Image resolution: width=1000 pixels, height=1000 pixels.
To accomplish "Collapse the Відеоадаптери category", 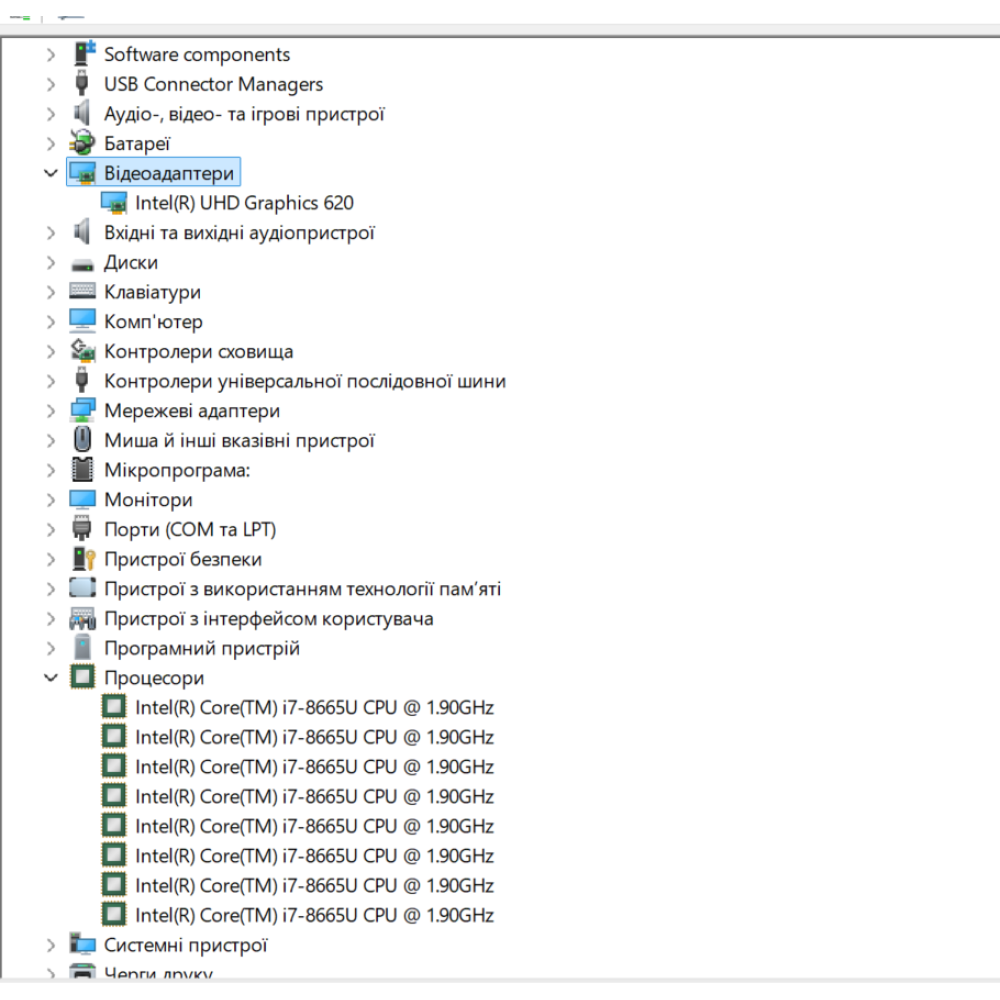I will (x=51, y=173).
